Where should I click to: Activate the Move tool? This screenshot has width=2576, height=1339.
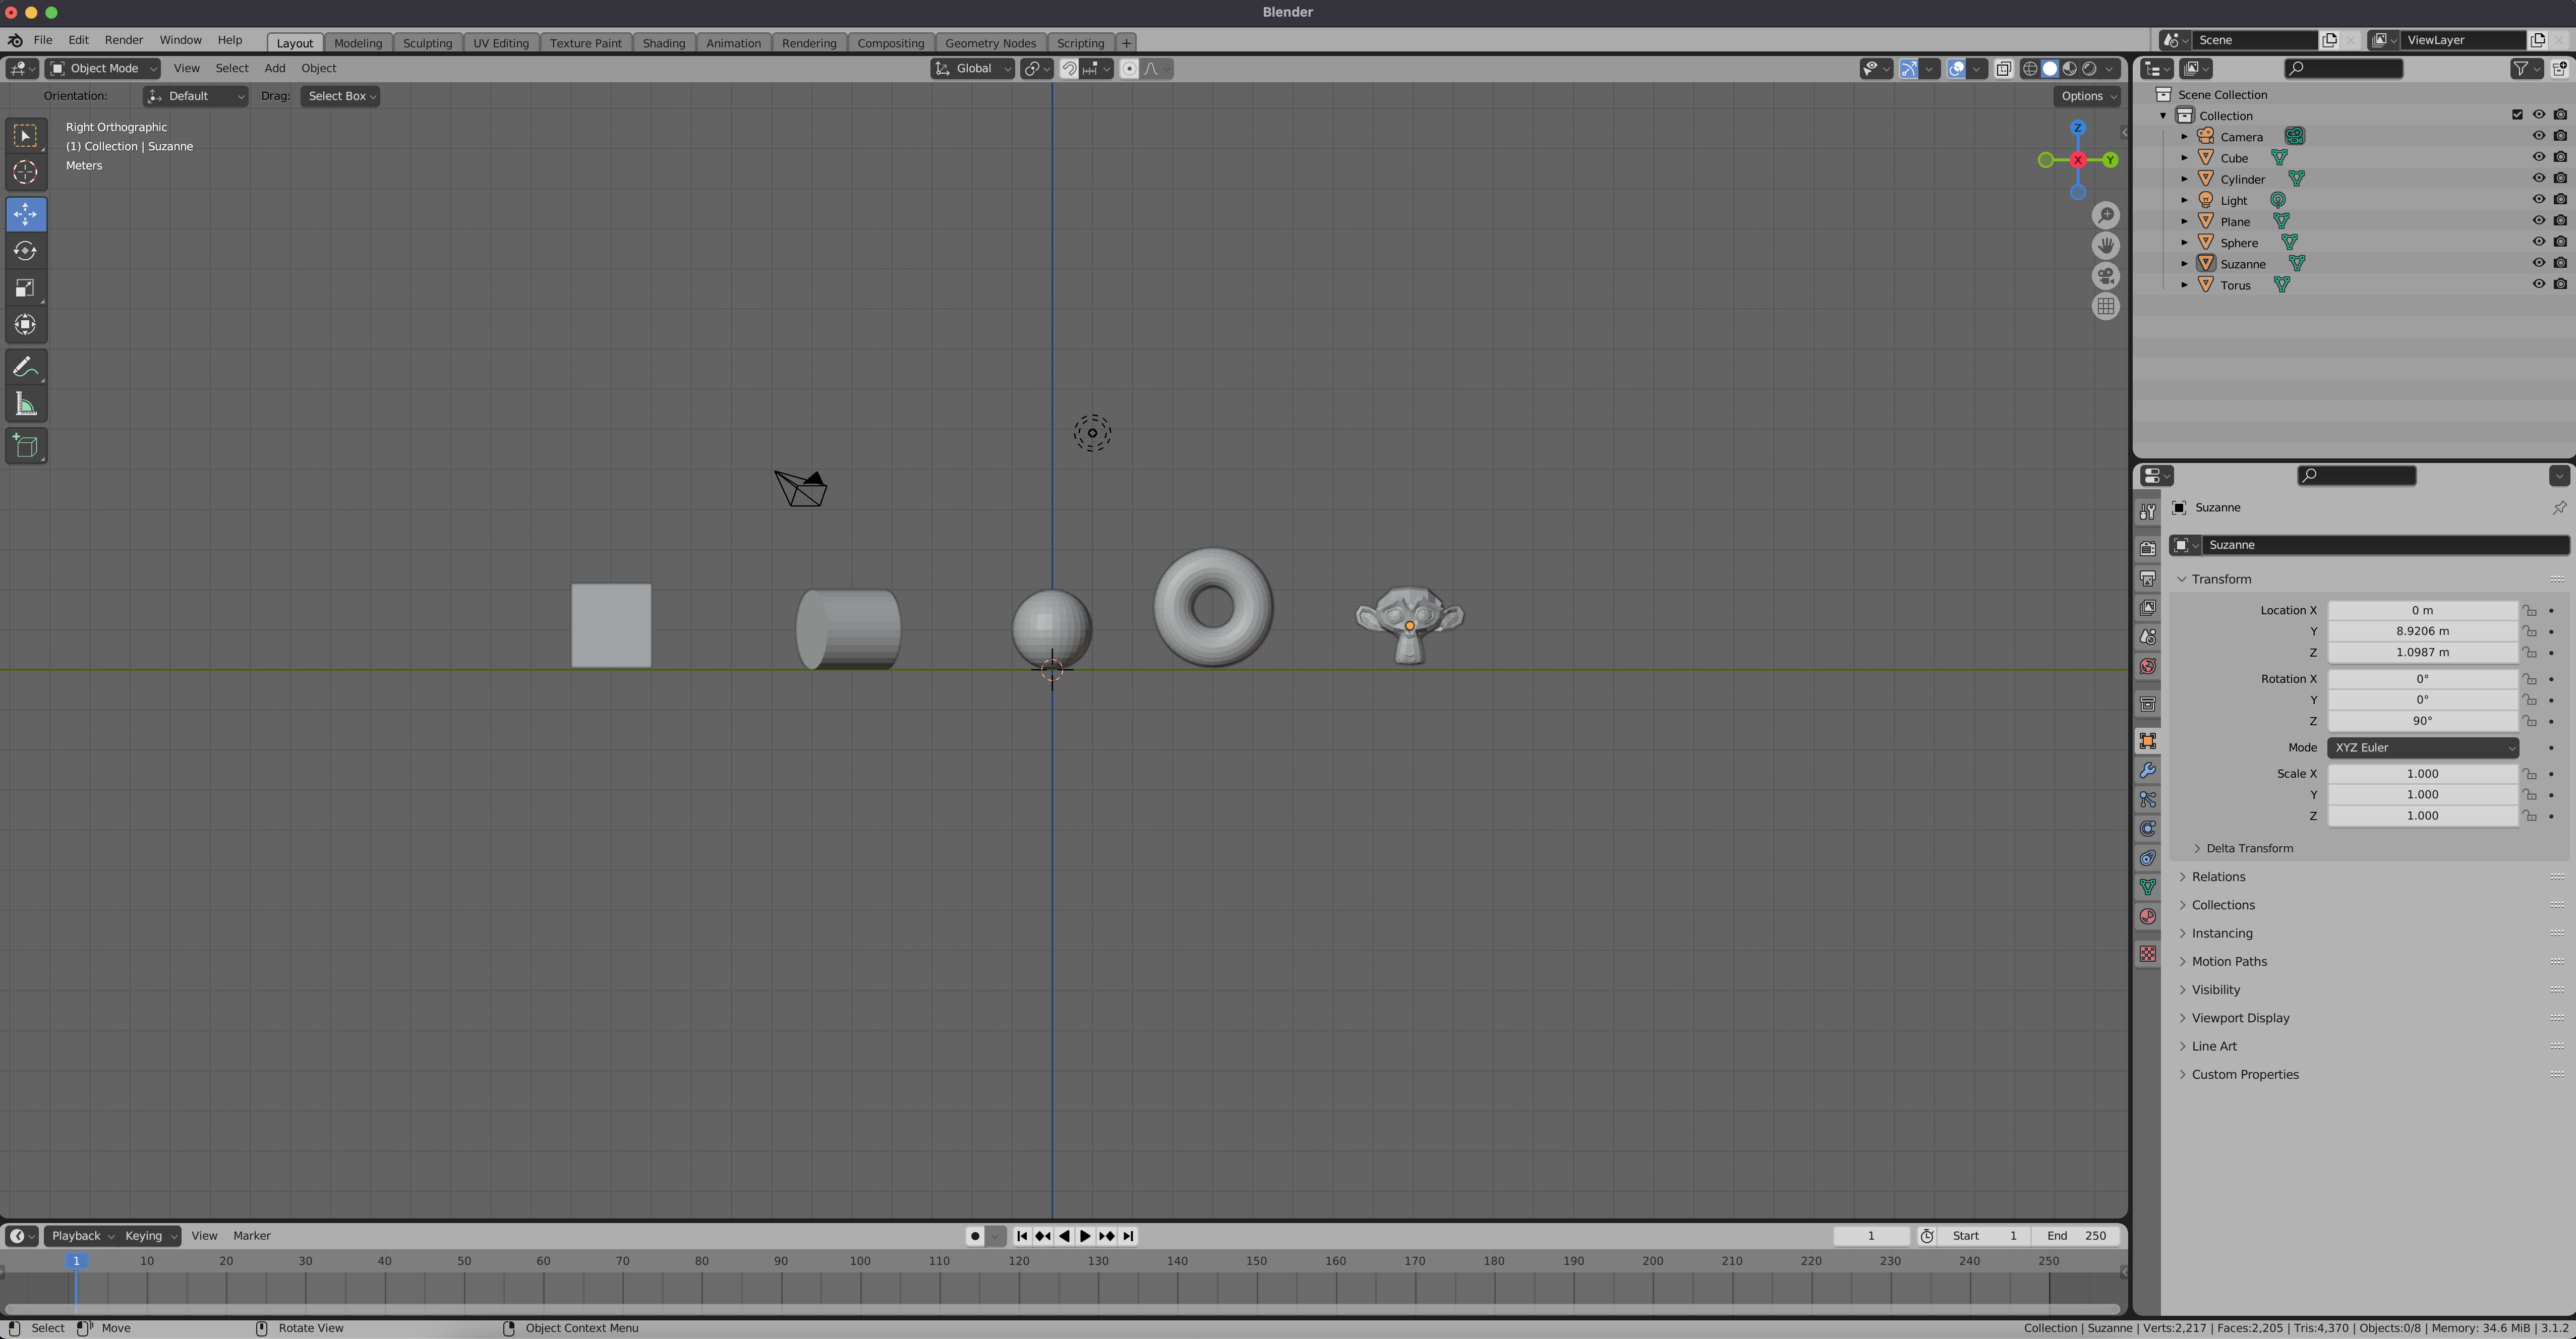(x=25, y=214)
